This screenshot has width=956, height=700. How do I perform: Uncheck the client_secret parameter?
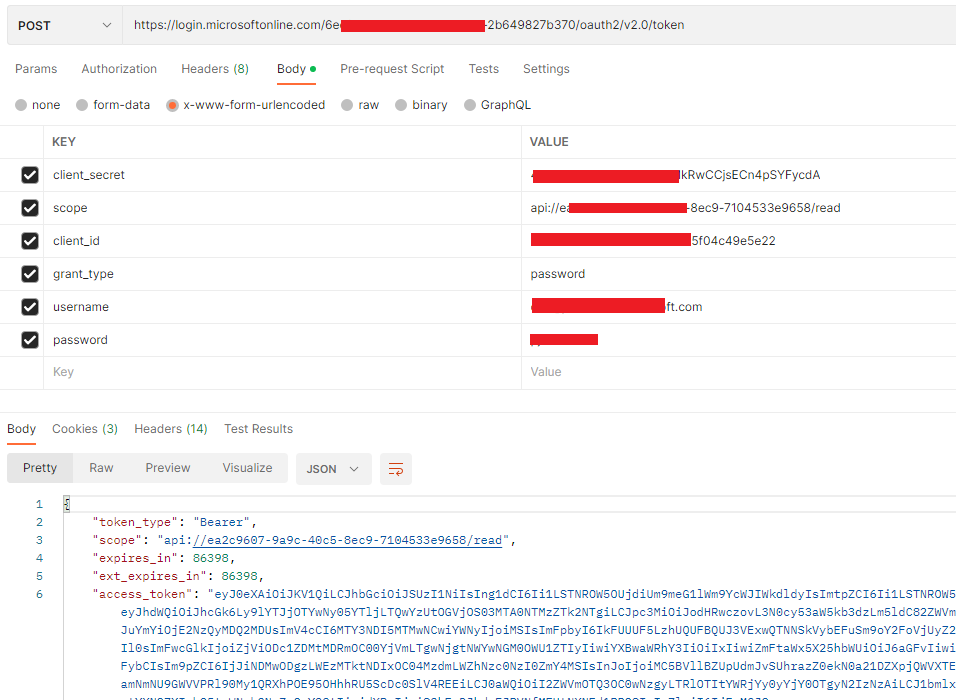tap(30, 174)
